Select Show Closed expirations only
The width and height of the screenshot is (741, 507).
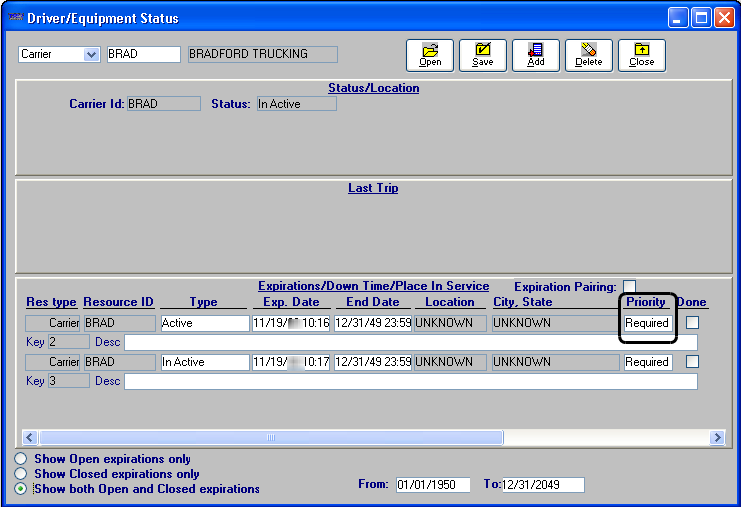coord(22,474)
